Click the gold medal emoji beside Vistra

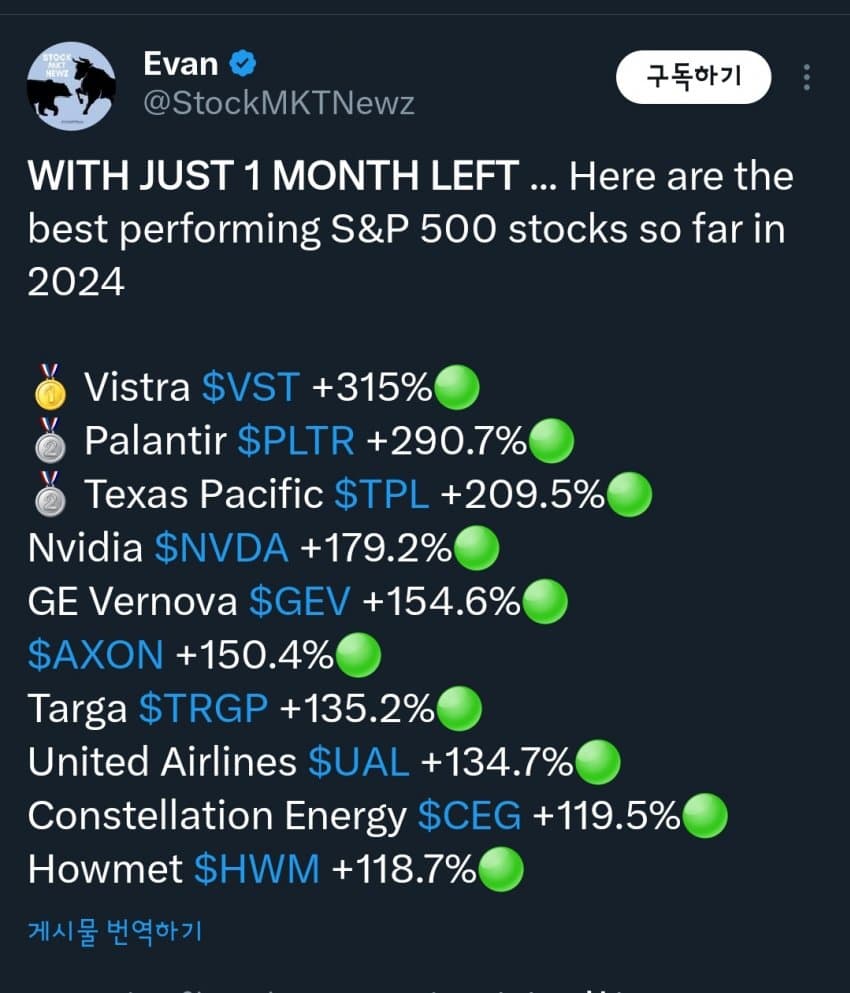click(x=50, y=386)
